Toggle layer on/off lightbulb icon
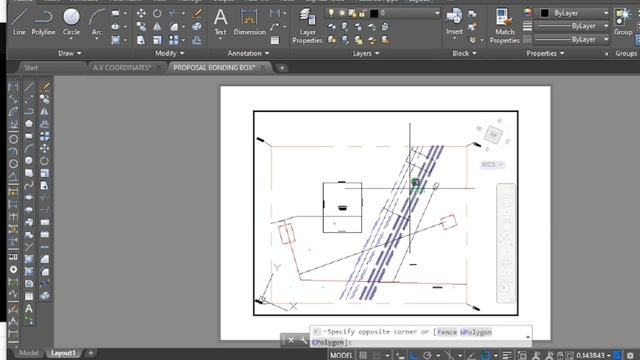The width and height of the screenshot is (640, 360). tap(331, 13)
